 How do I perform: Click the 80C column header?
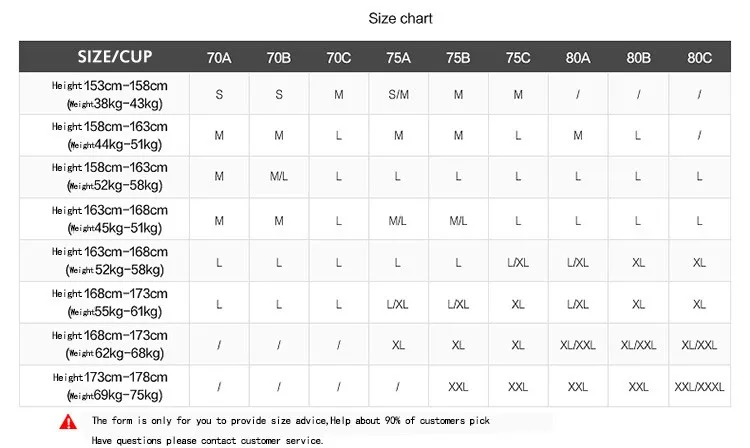click(699, 58)
